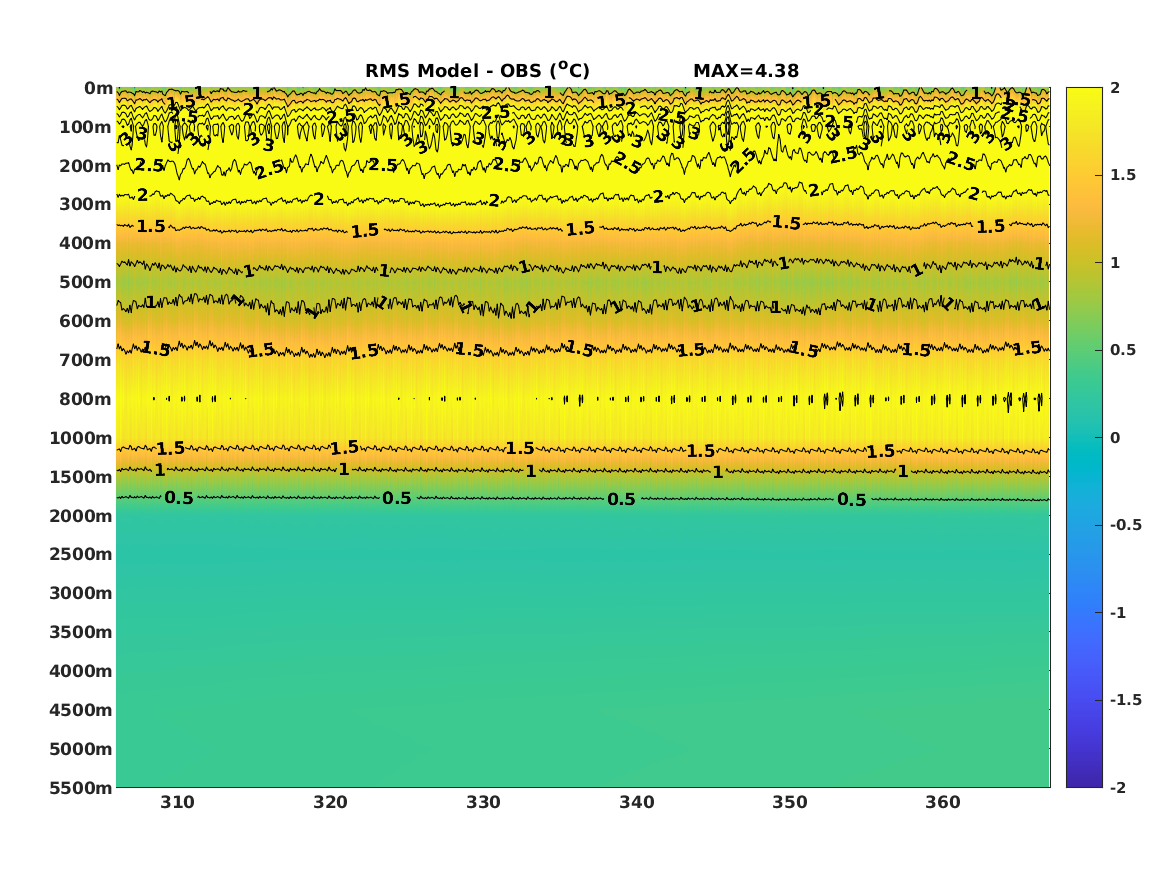This screenshot has width=1167, height=875.
Task: Click the "310" x-axis tick label
Action: coord(177,802)
